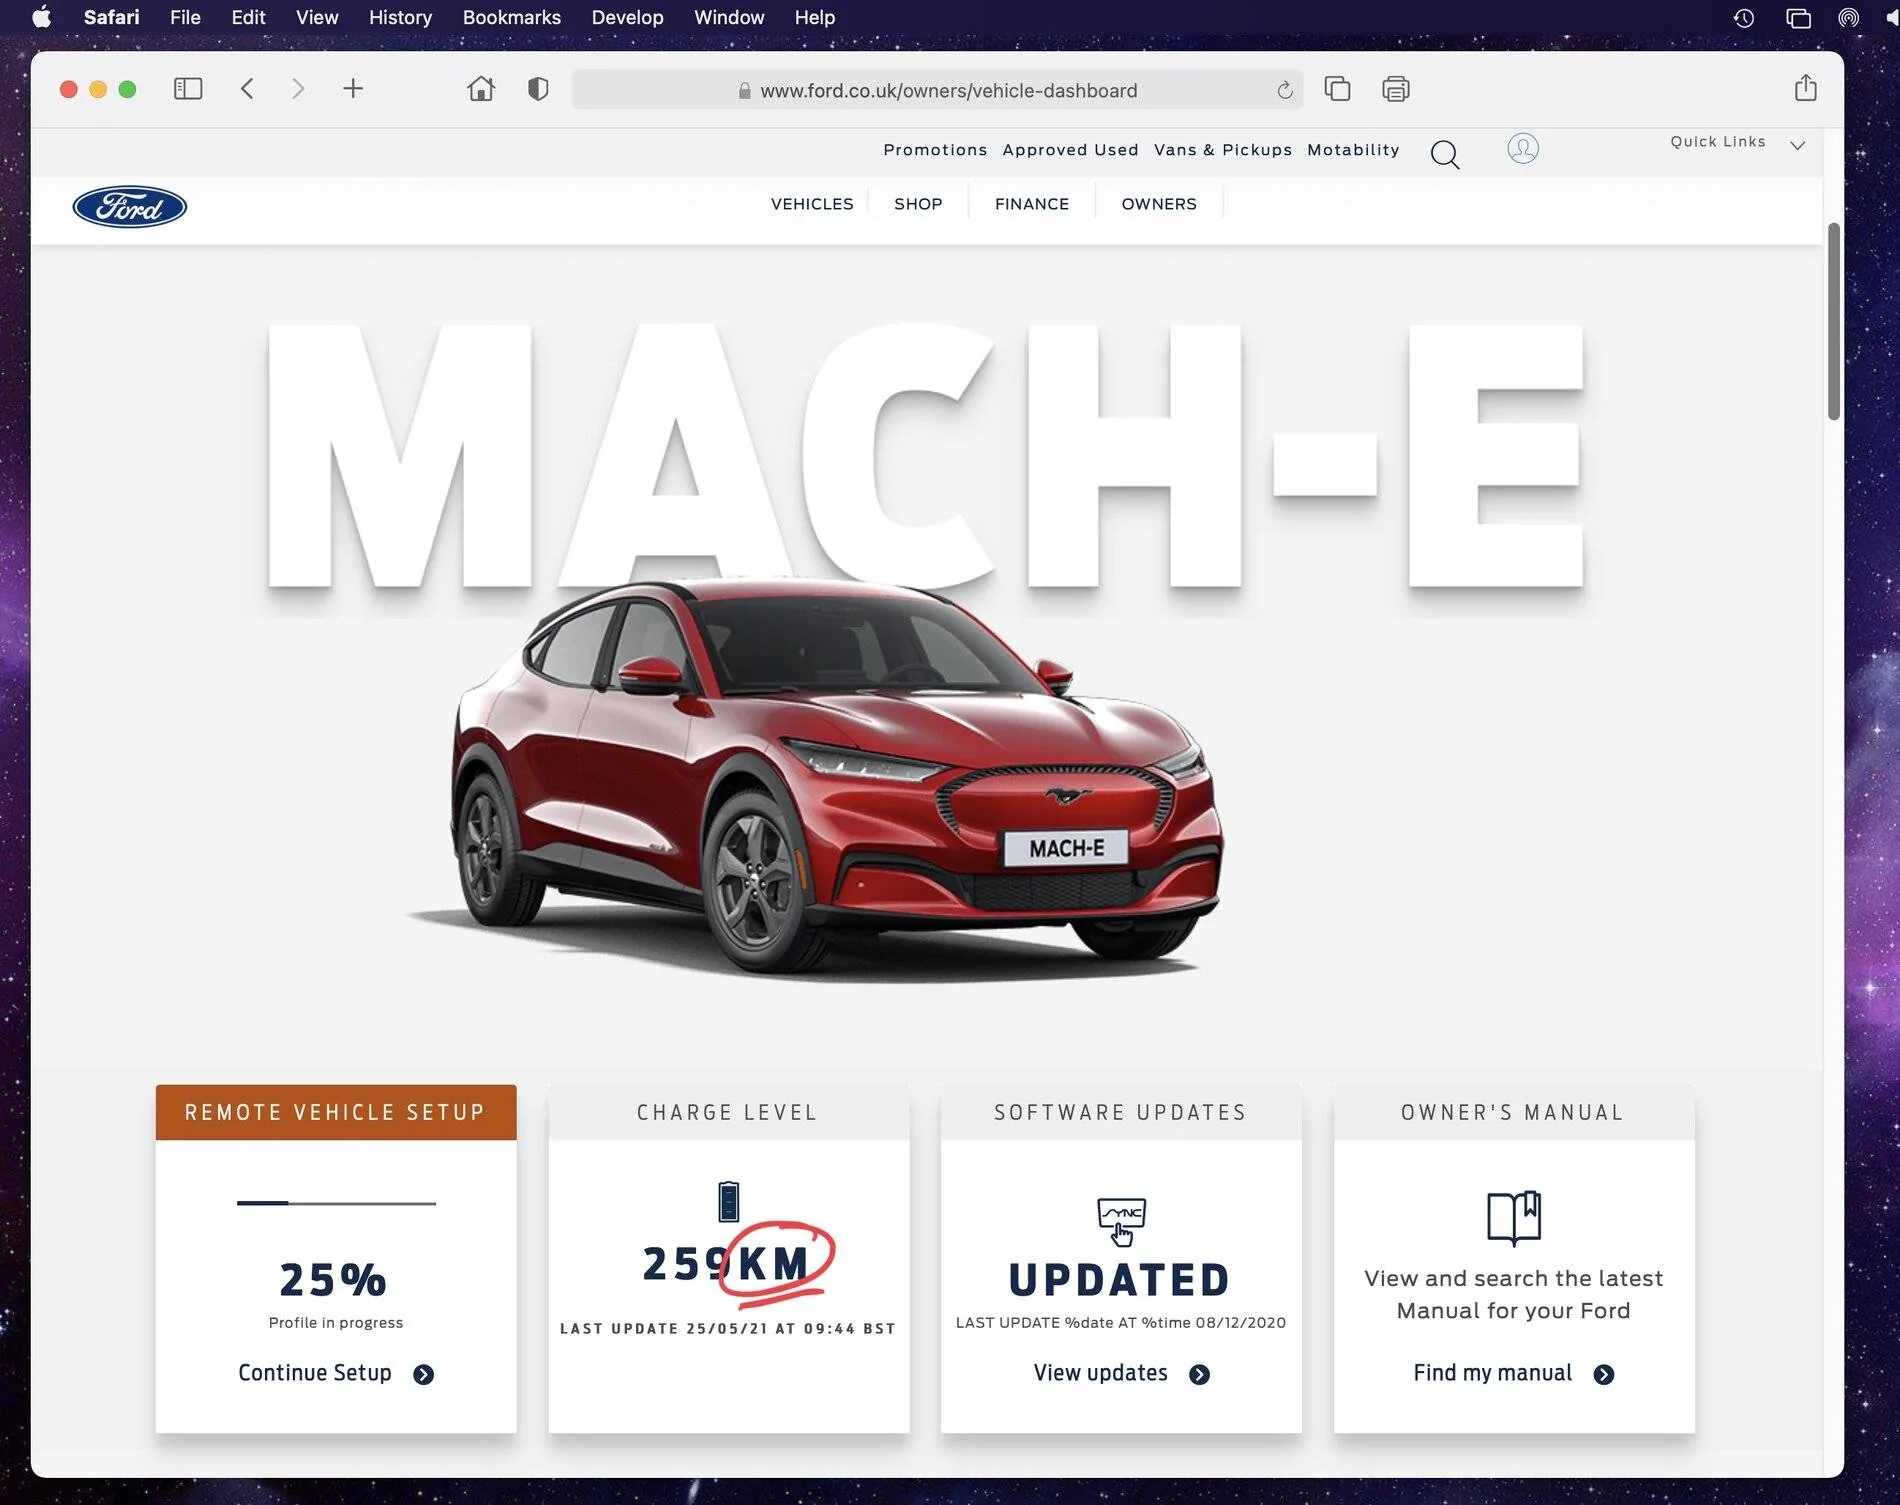1900x1505 pixels.
Task: Click the View updates link
Action: point(1101,1373)
